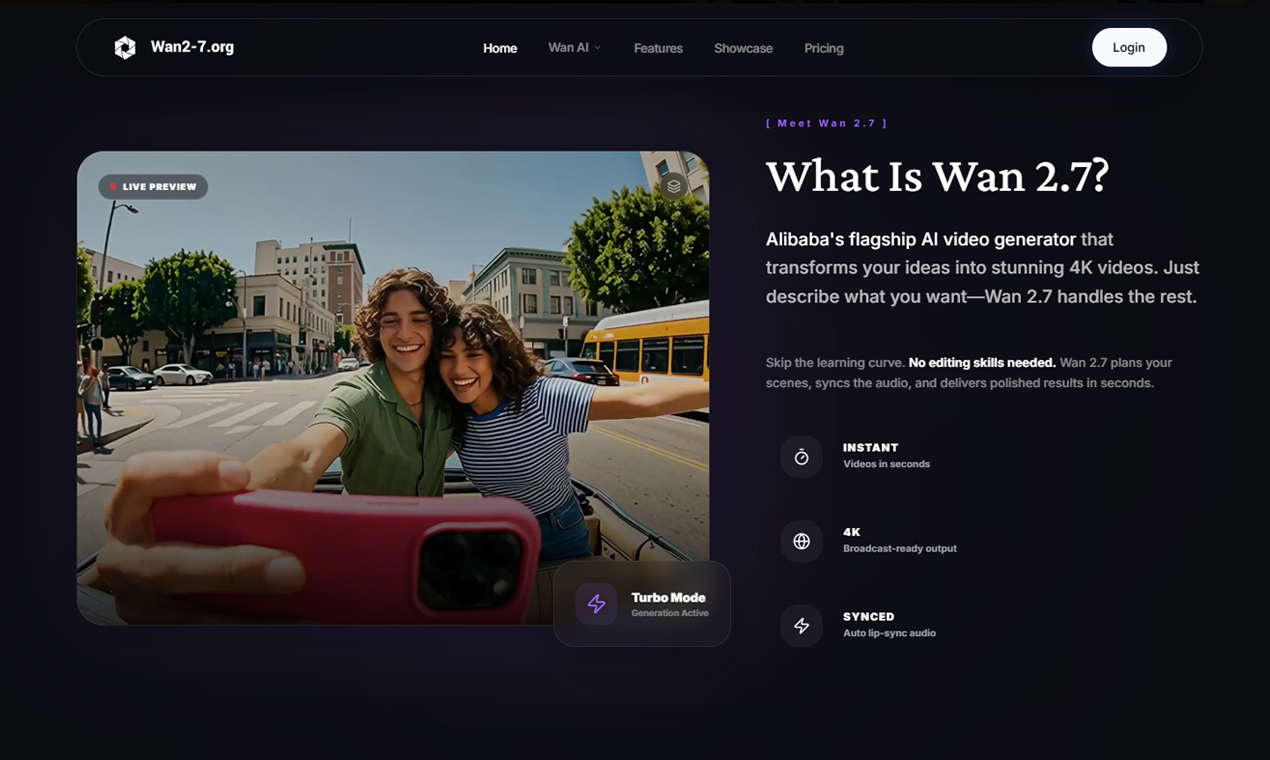
Task: Click the chevron arrow next to Wan AI
Action: (x=598, y=48)
